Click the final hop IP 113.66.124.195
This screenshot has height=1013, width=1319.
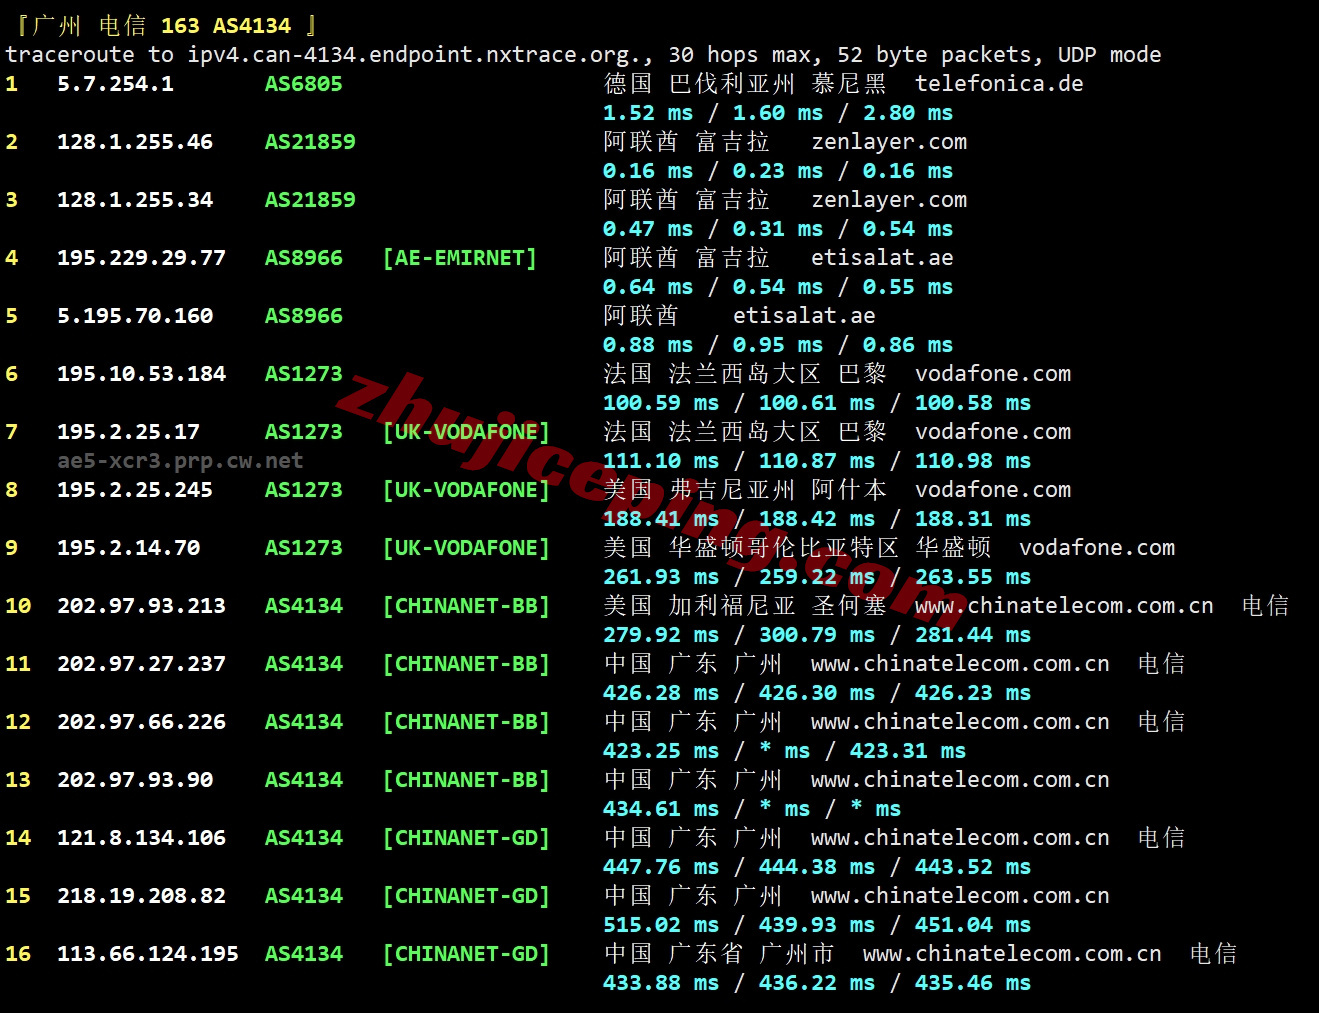[x=148, y=954]
